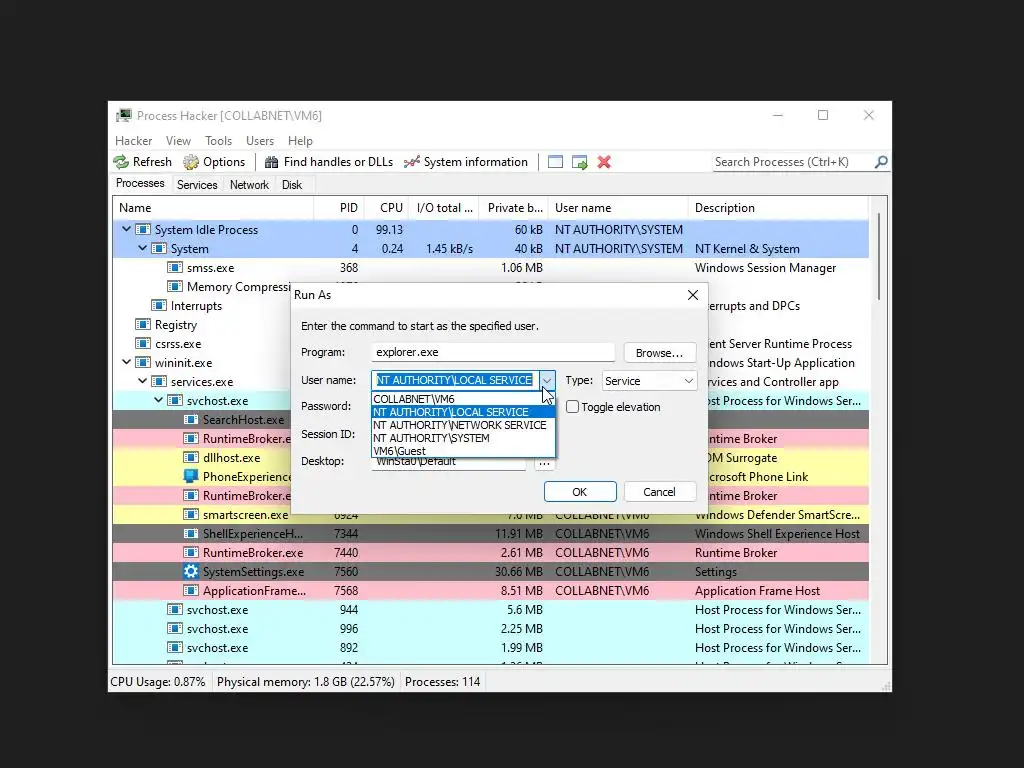
Task: Choose NT AUTHORITY\SYSTEM from the list
Action: [463, 438]
